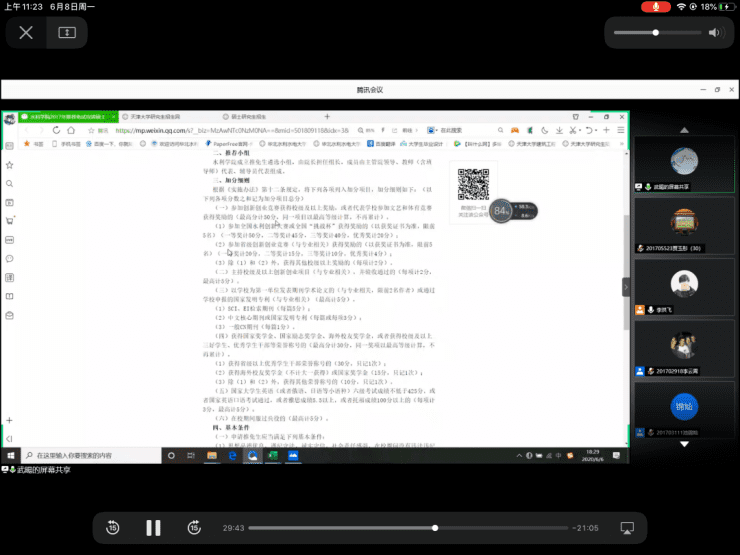Pause the video playback

153,527
